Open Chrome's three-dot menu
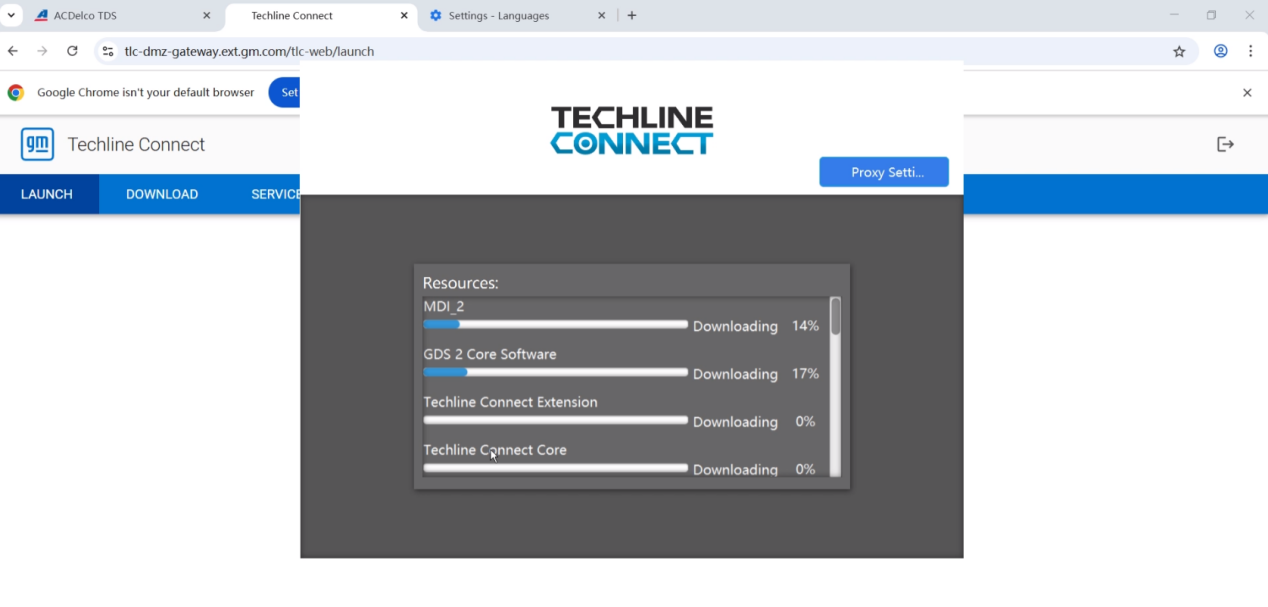 1250,51
